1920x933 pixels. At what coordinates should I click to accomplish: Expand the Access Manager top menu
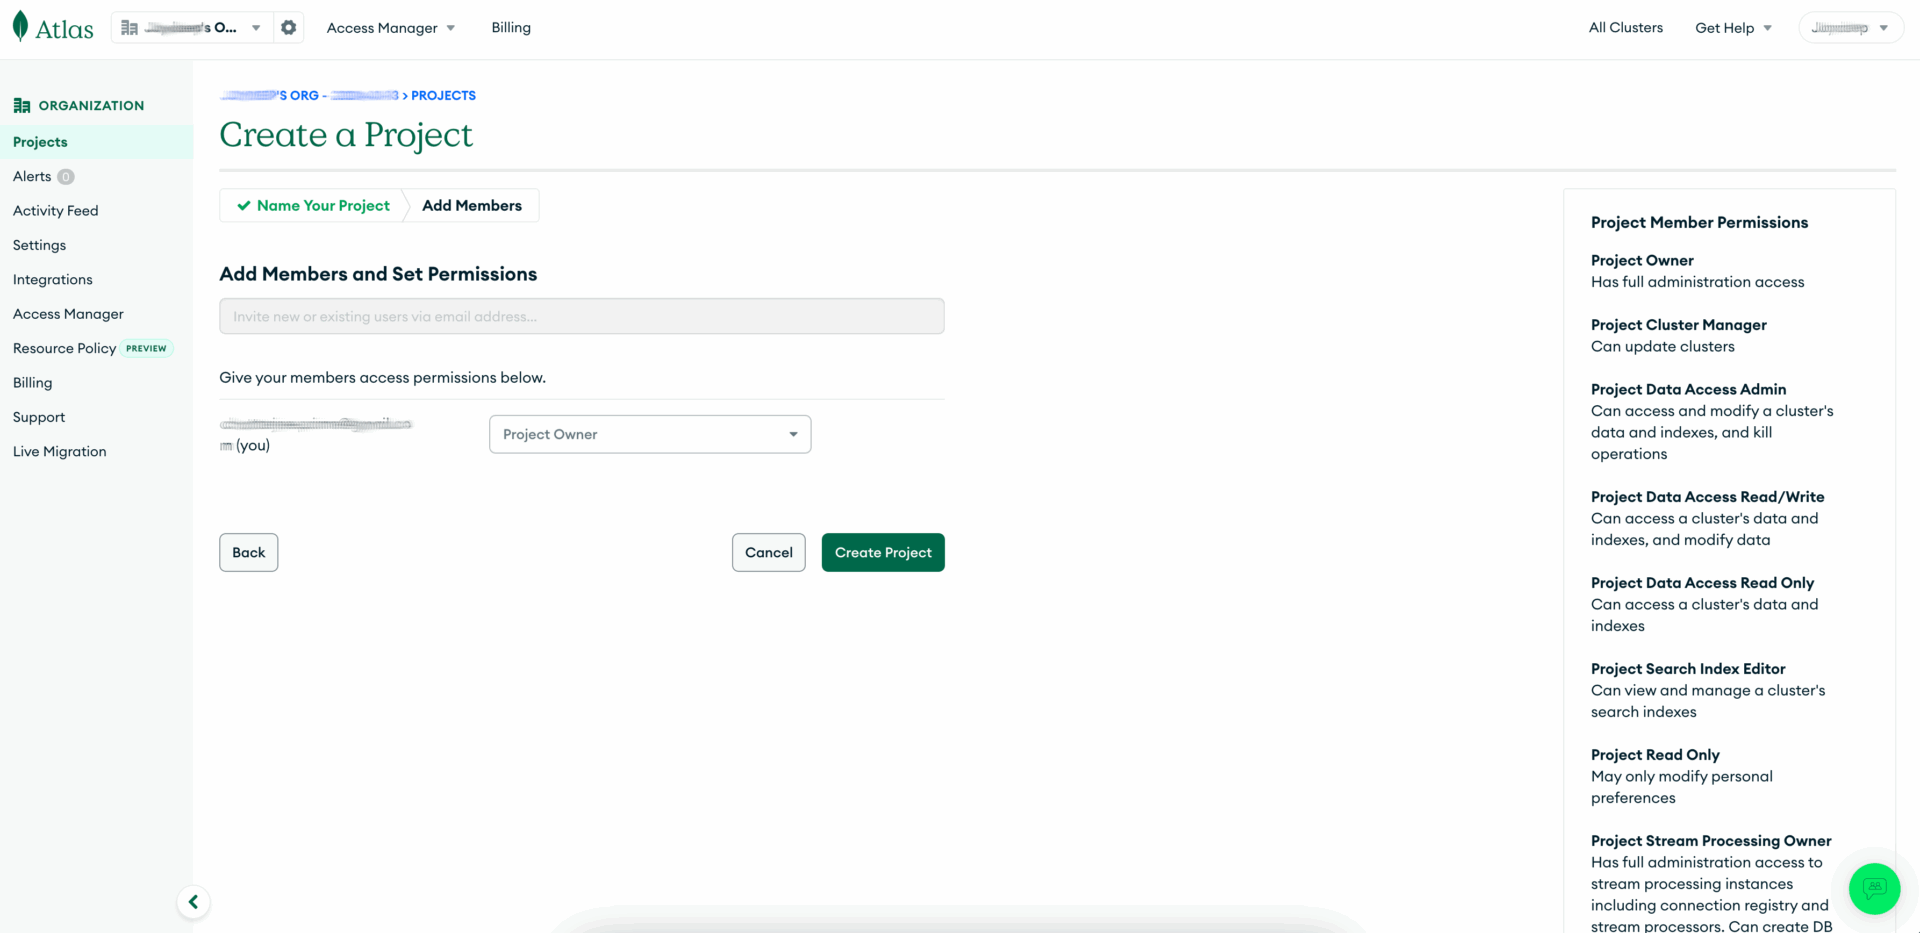point(391,28)
